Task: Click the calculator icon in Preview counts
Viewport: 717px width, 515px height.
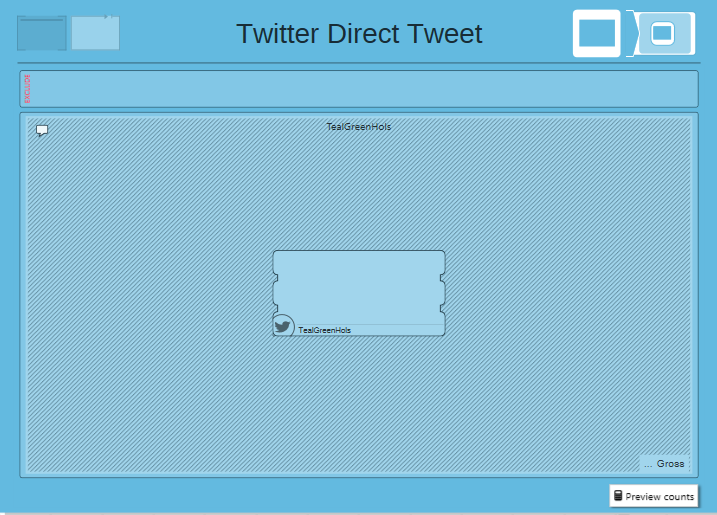Action: [x=618, y=496]
